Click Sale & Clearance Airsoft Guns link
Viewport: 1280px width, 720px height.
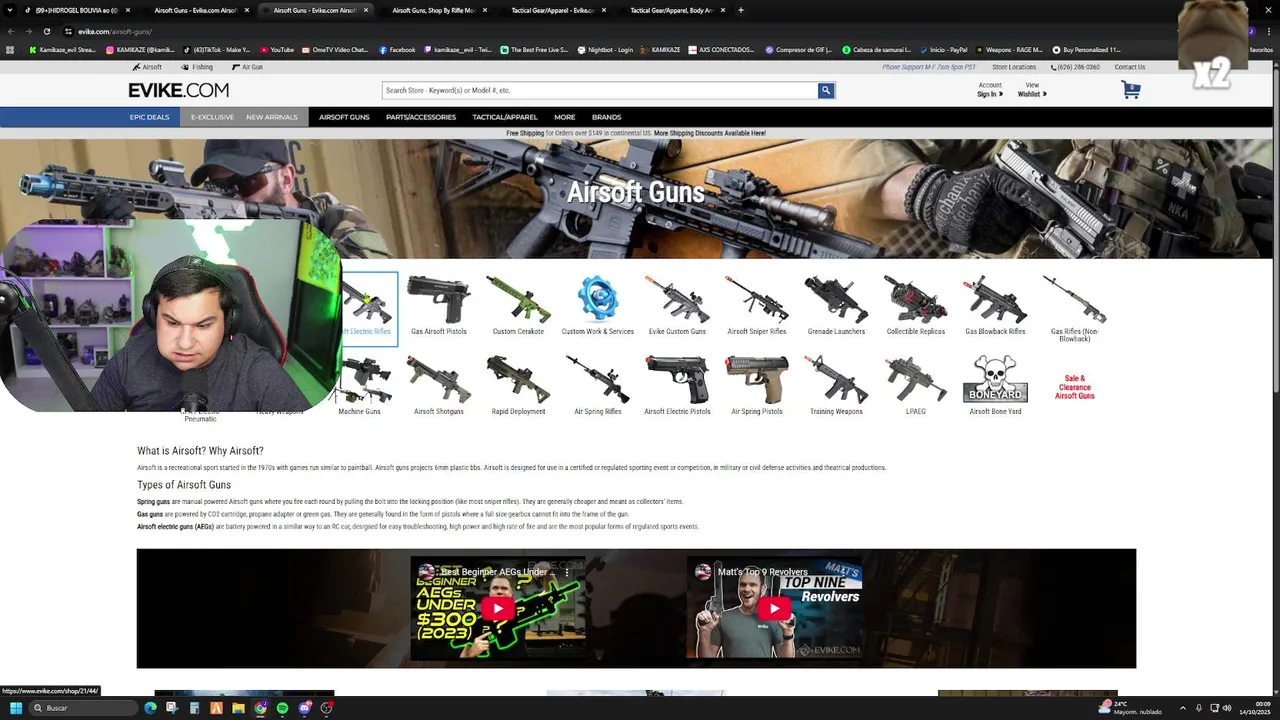(1075, 387)
